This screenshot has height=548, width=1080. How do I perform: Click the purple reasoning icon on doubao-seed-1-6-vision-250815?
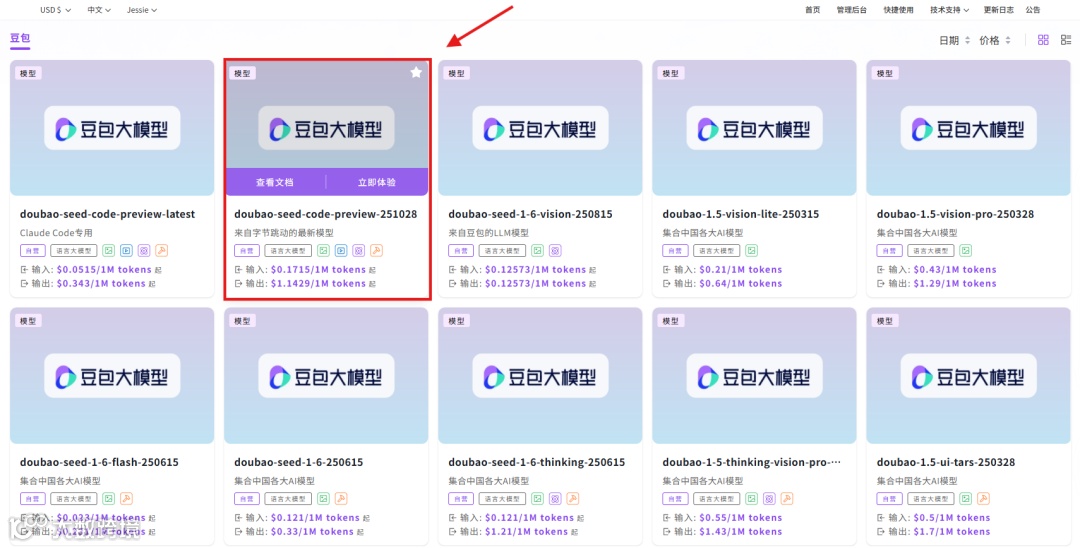click(555, 251)
